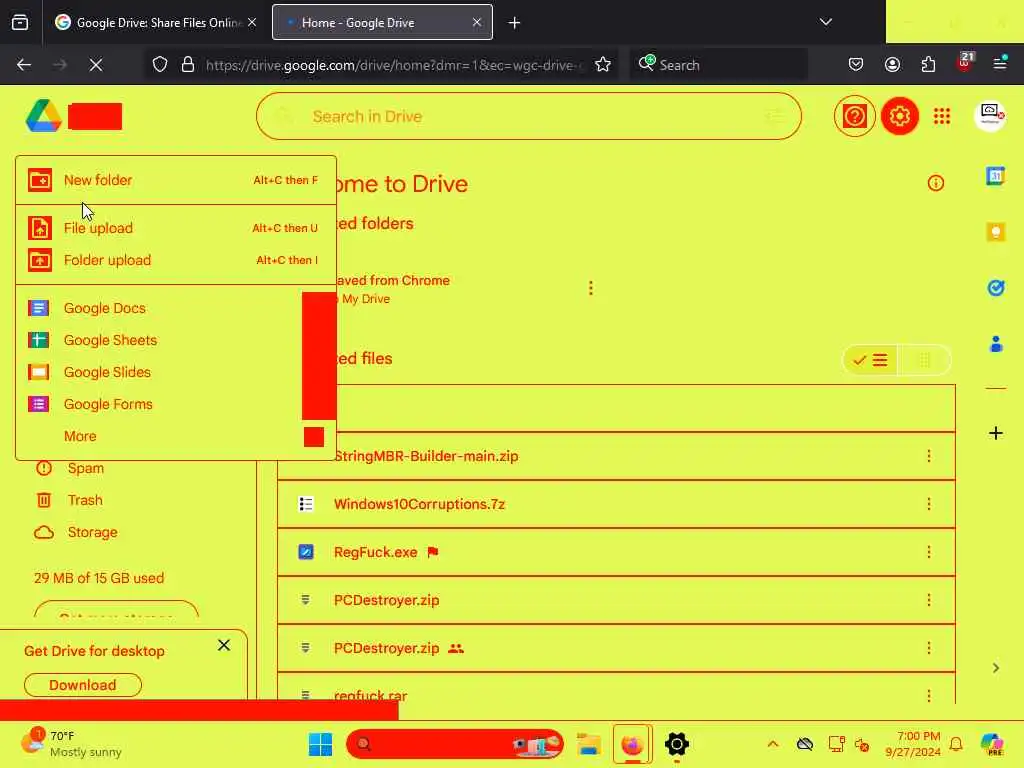Open the Firefox account icon

click(x=892, y=65)
